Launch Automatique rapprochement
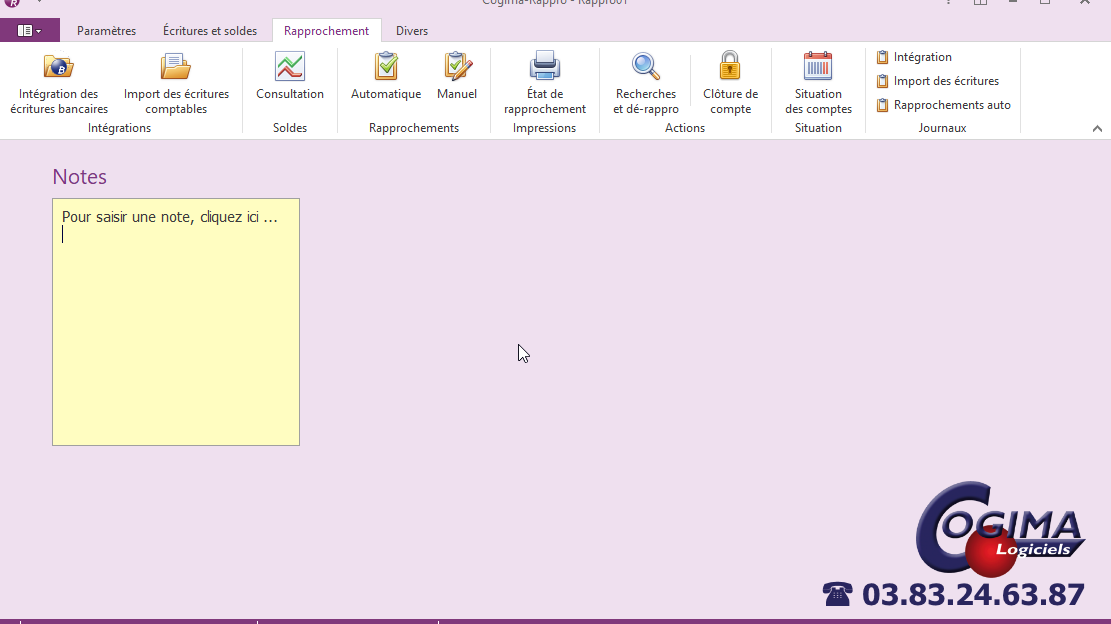The height and width of the screenshot is (624, 1111). click(386, 68)
